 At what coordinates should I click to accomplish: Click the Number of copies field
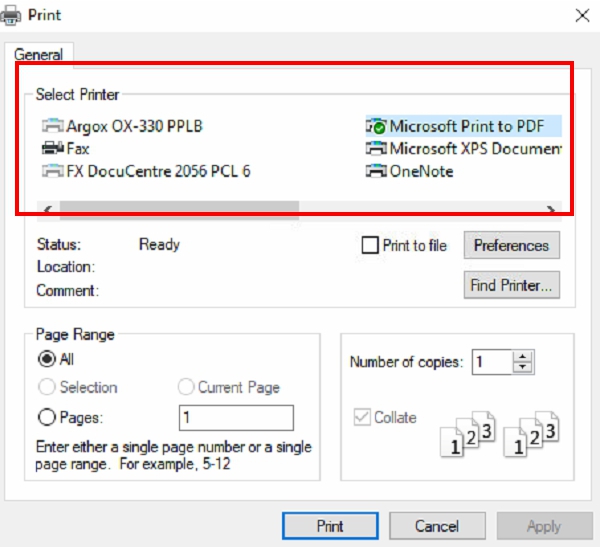pos(492,362)
